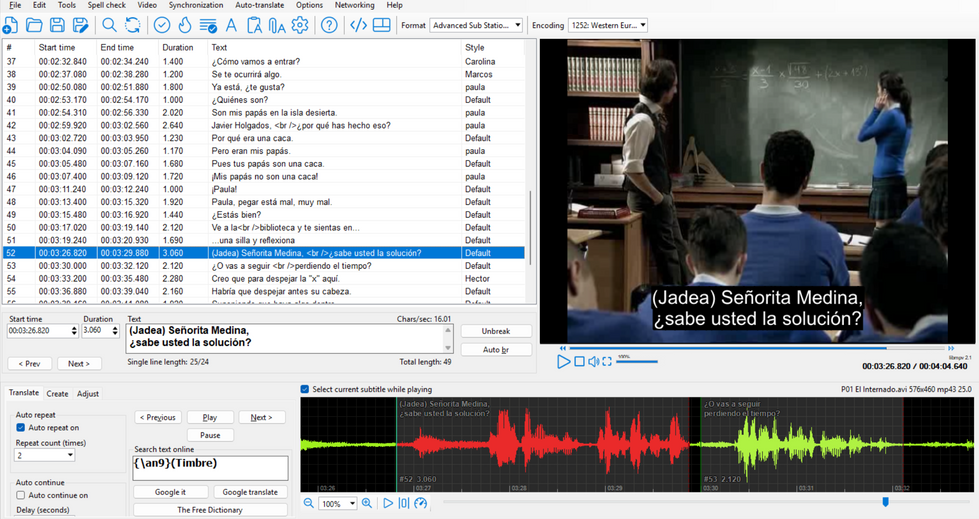Open spell check lines icon

[208, 26]
